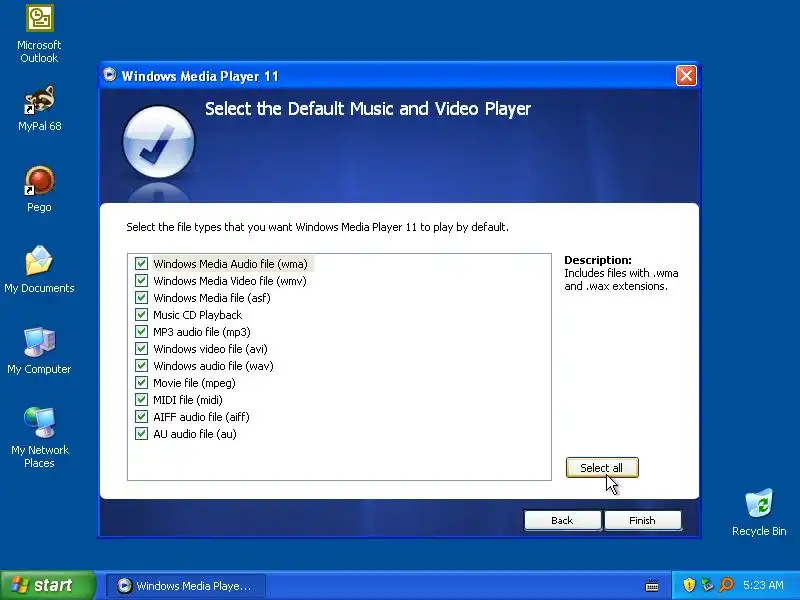This screenshot has height=600, width=800.
Task: Select the Windows video file (avi) row text
Action: coord(210,348)
